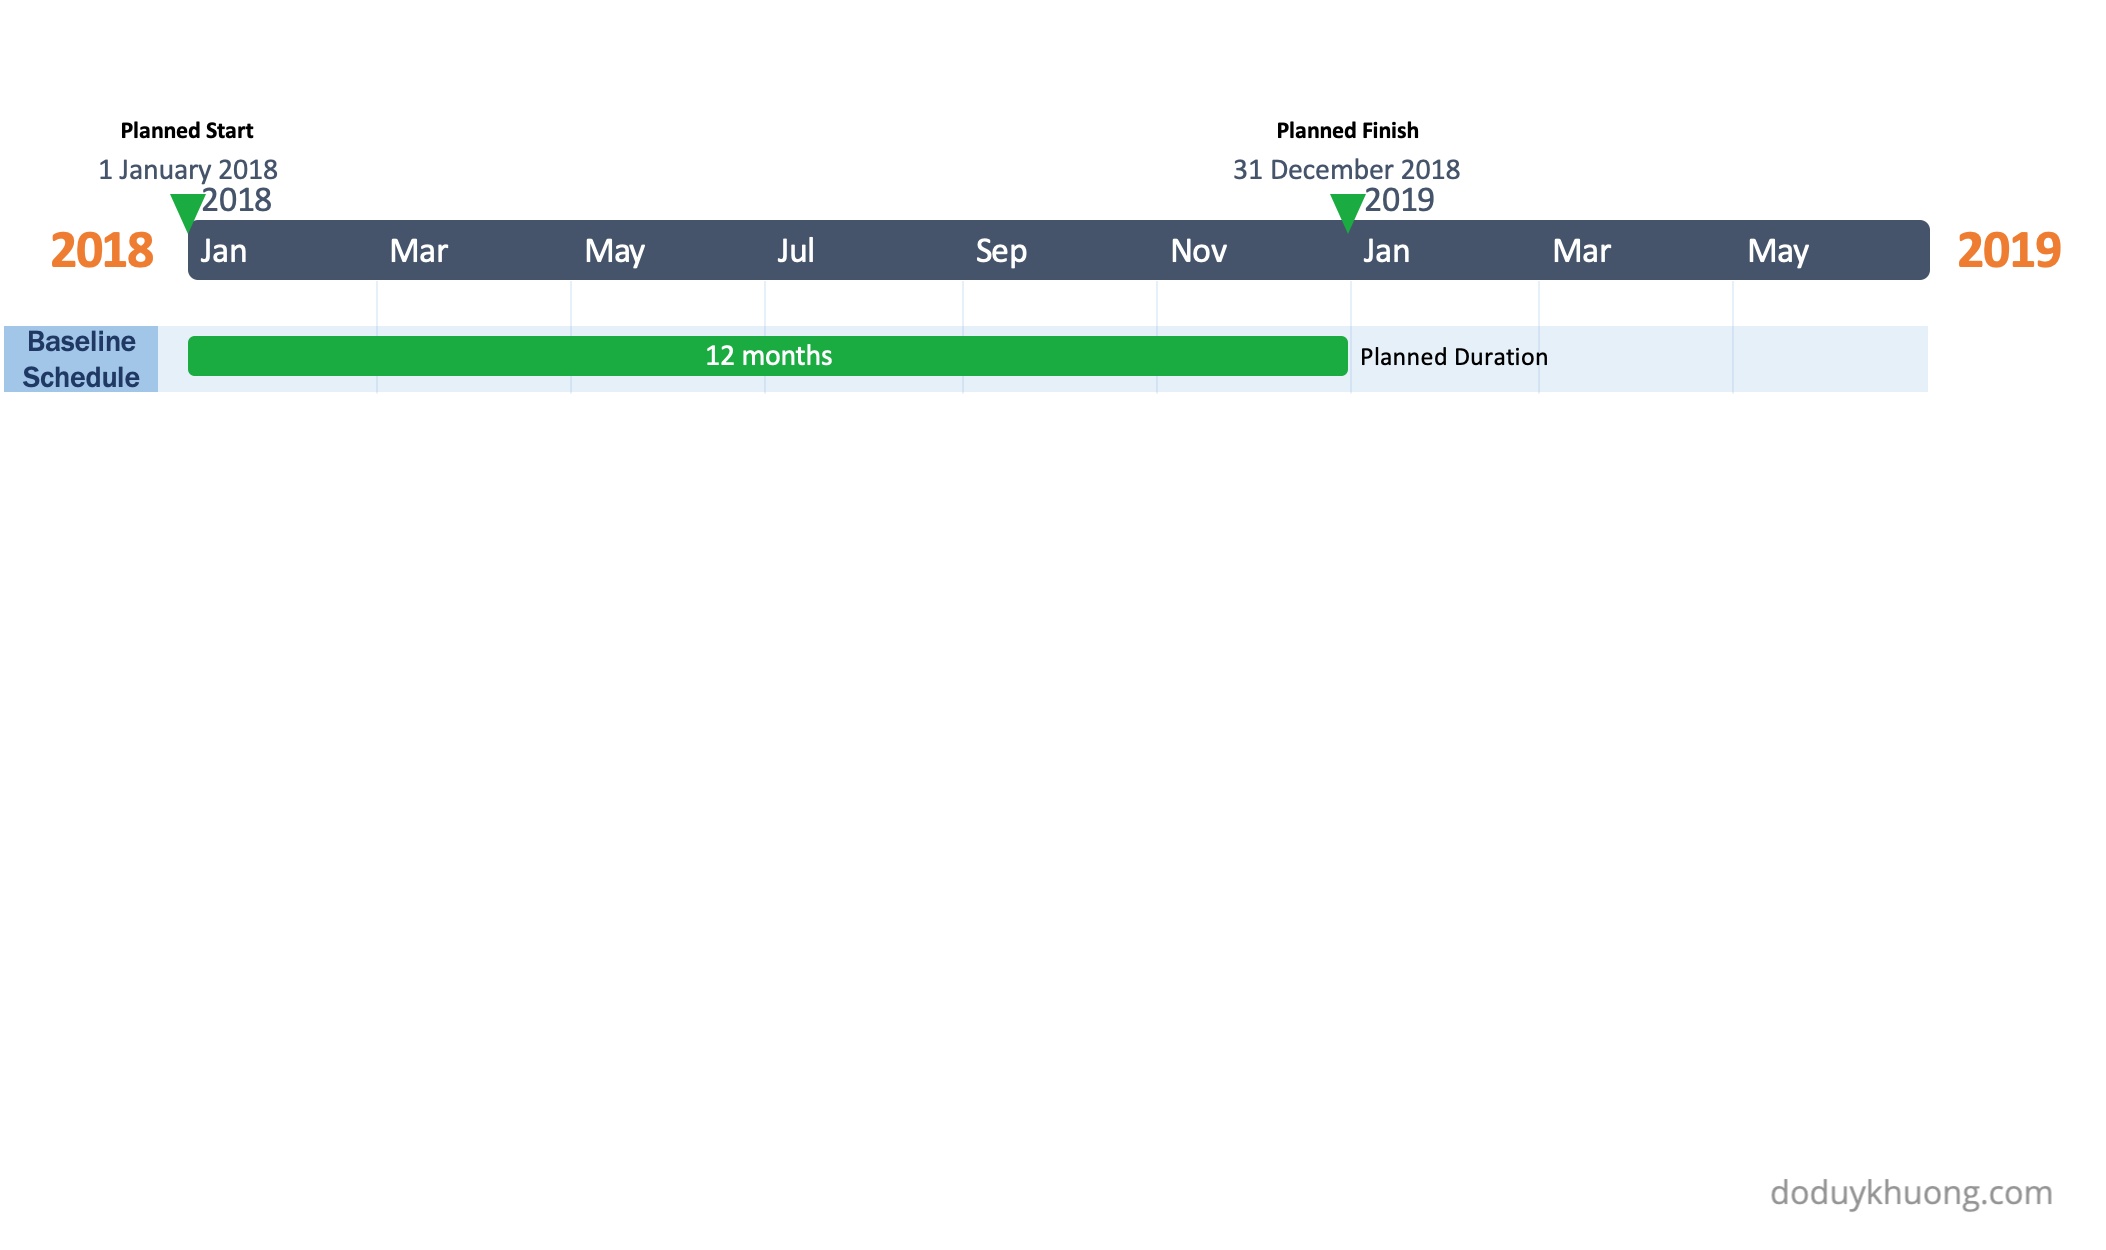Click the Planned Duration label
2106x1250 pixels.
coord(1453,357)
